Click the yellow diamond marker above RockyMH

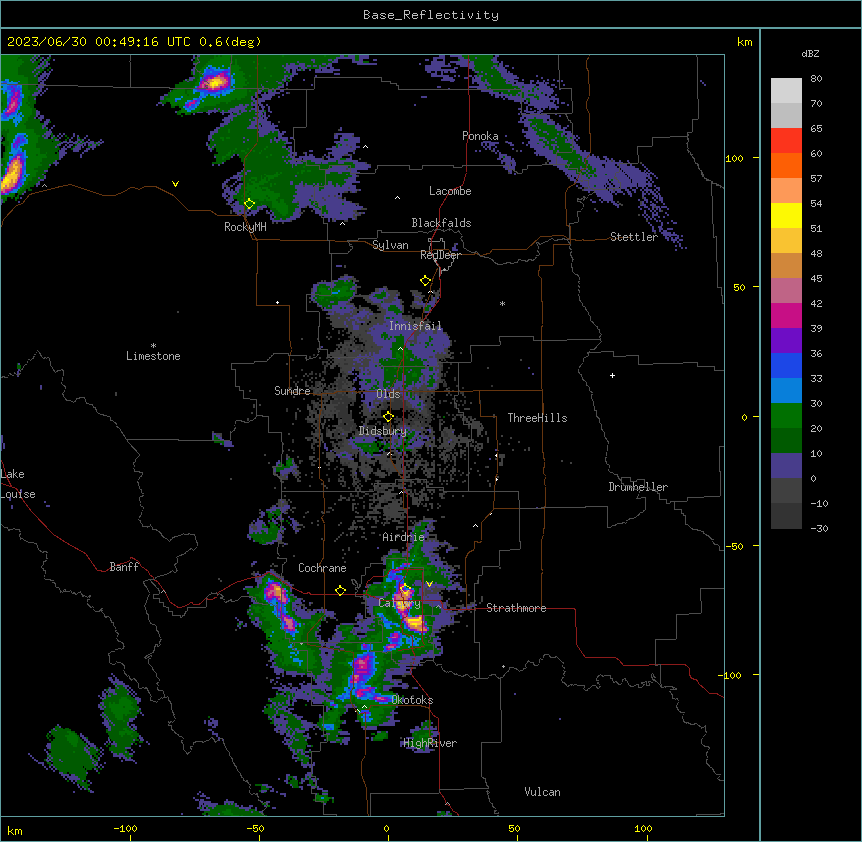click(x=249, y=204)
